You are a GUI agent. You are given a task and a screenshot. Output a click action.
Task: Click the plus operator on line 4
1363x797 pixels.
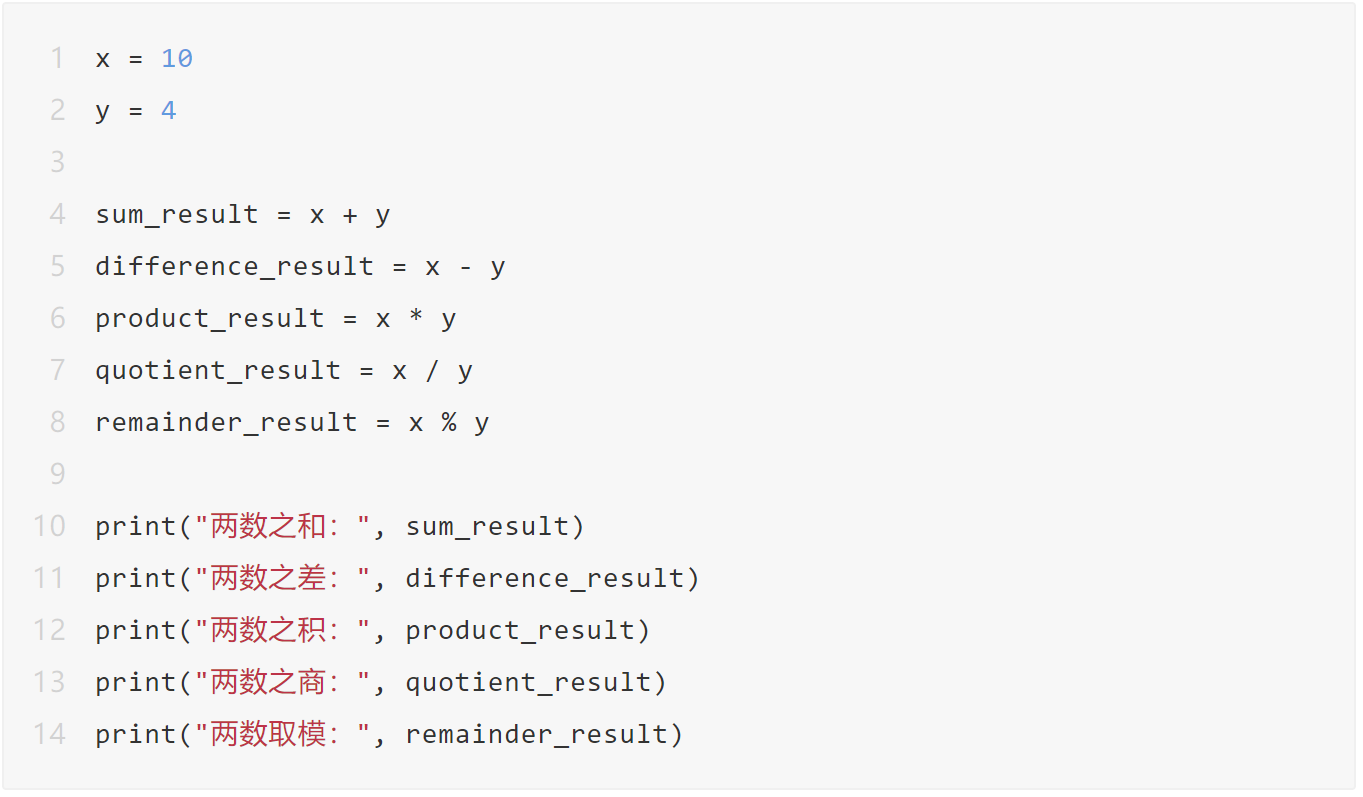[349, 215]
